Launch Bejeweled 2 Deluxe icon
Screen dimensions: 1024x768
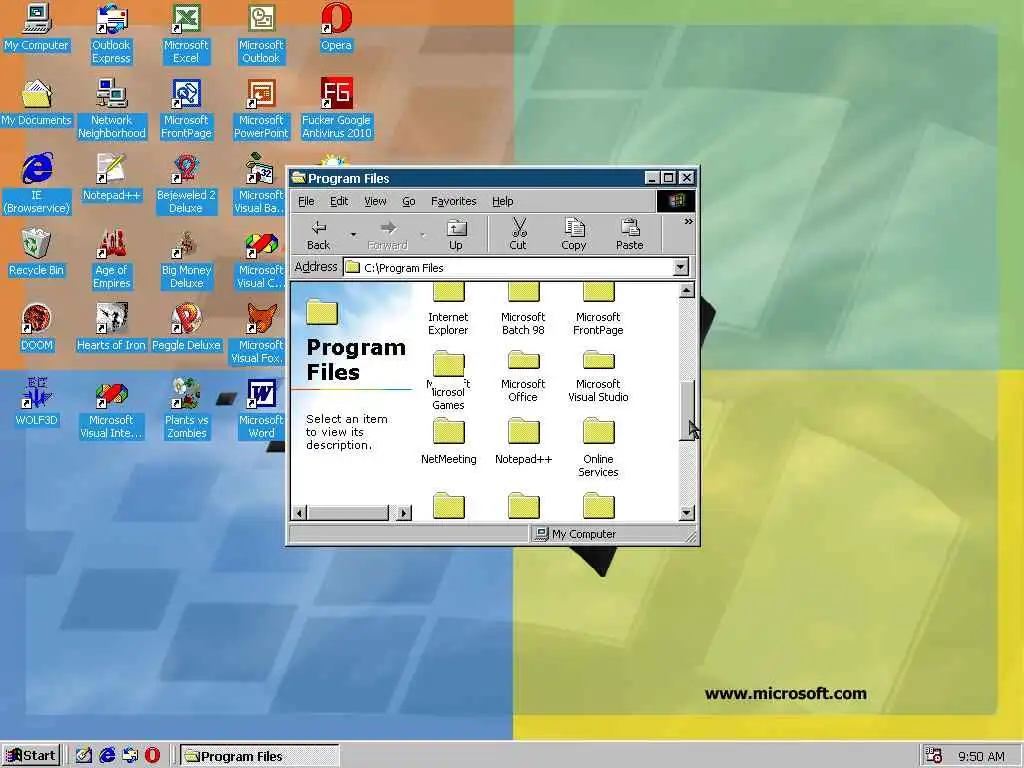pos(186,184)
